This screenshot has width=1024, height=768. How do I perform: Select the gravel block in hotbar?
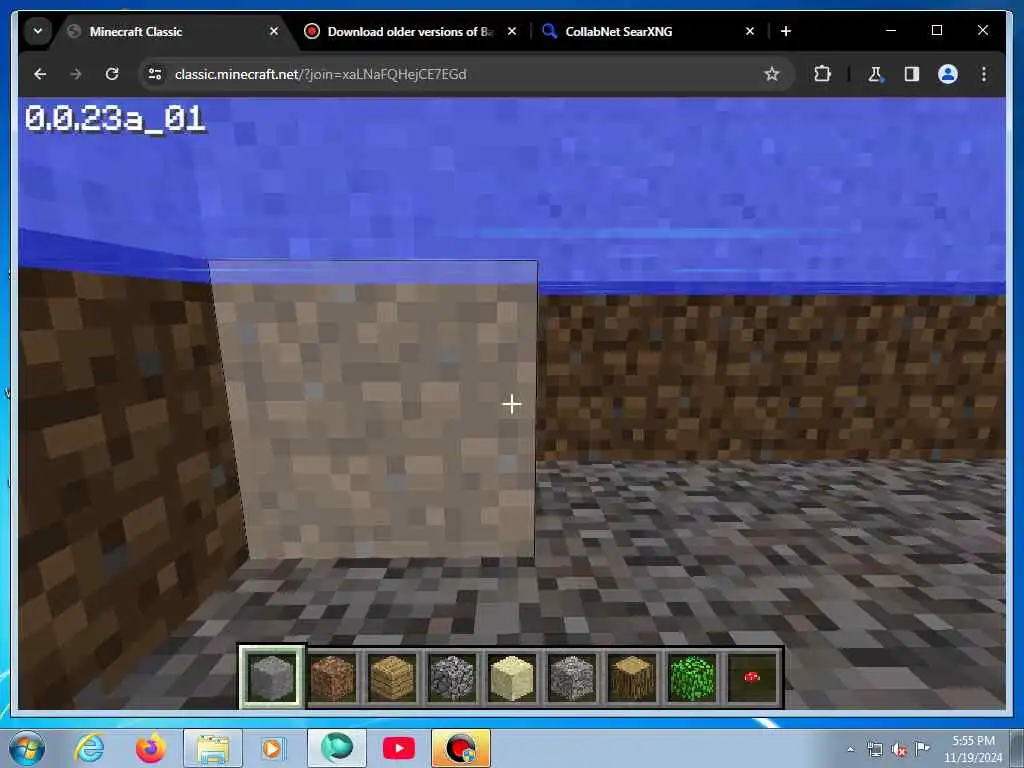572,677
